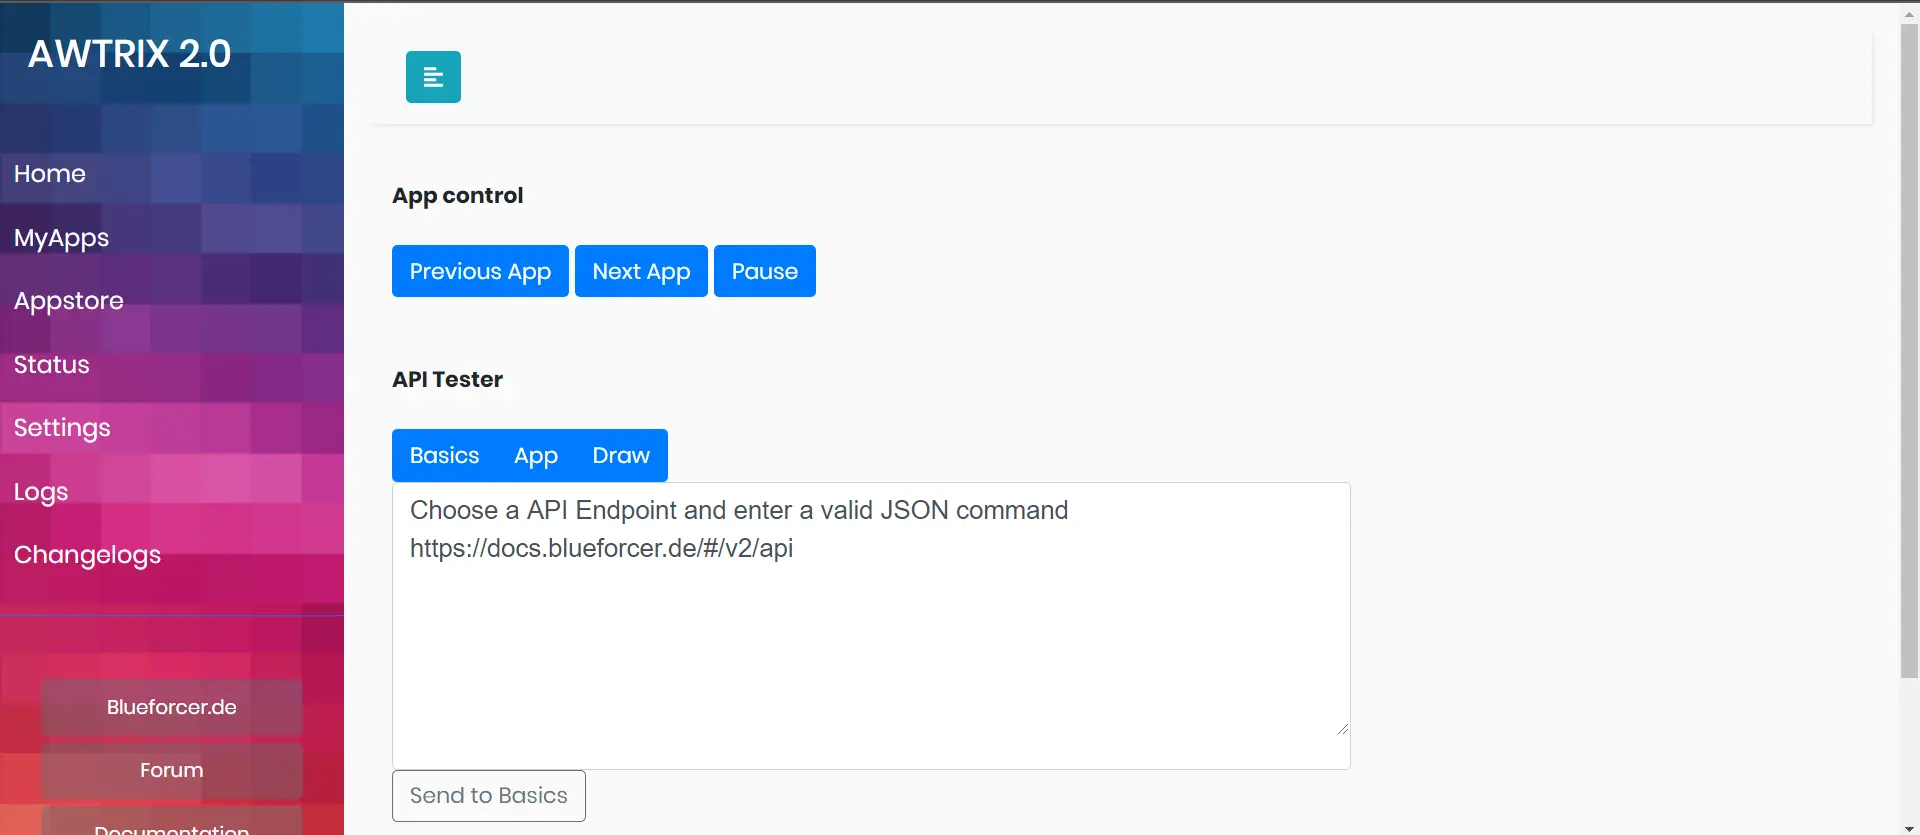
Task: Open Settings in sidebar
Action: (x=62, y=428)
